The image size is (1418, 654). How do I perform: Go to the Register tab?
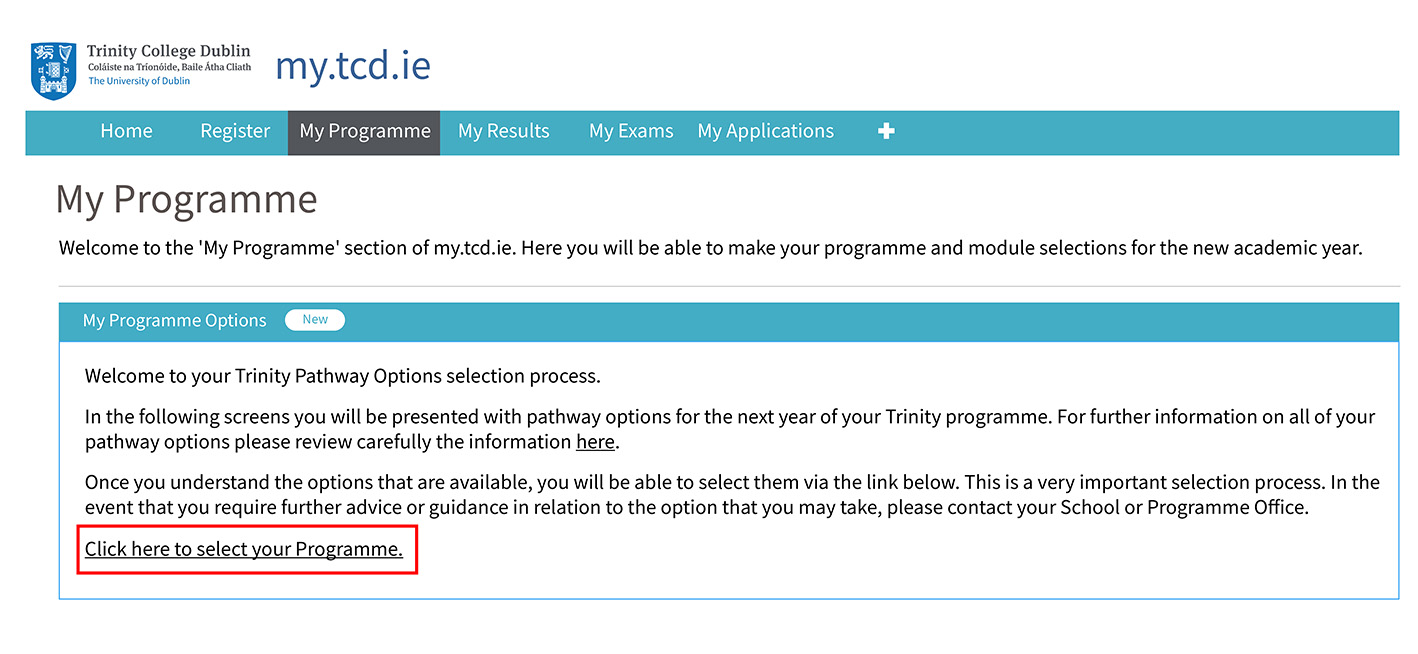click(x=235, y=131)
